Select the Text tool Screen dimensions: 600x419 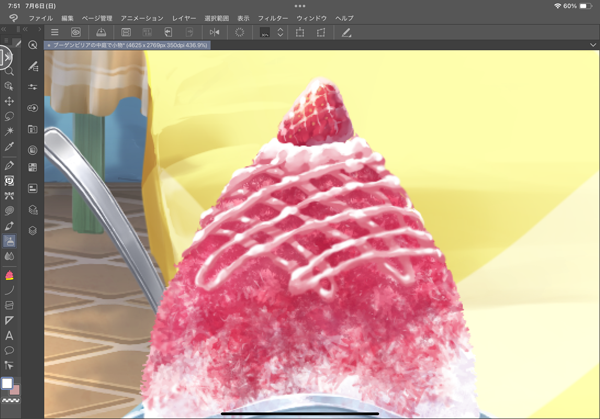click(x=10, y=336)
